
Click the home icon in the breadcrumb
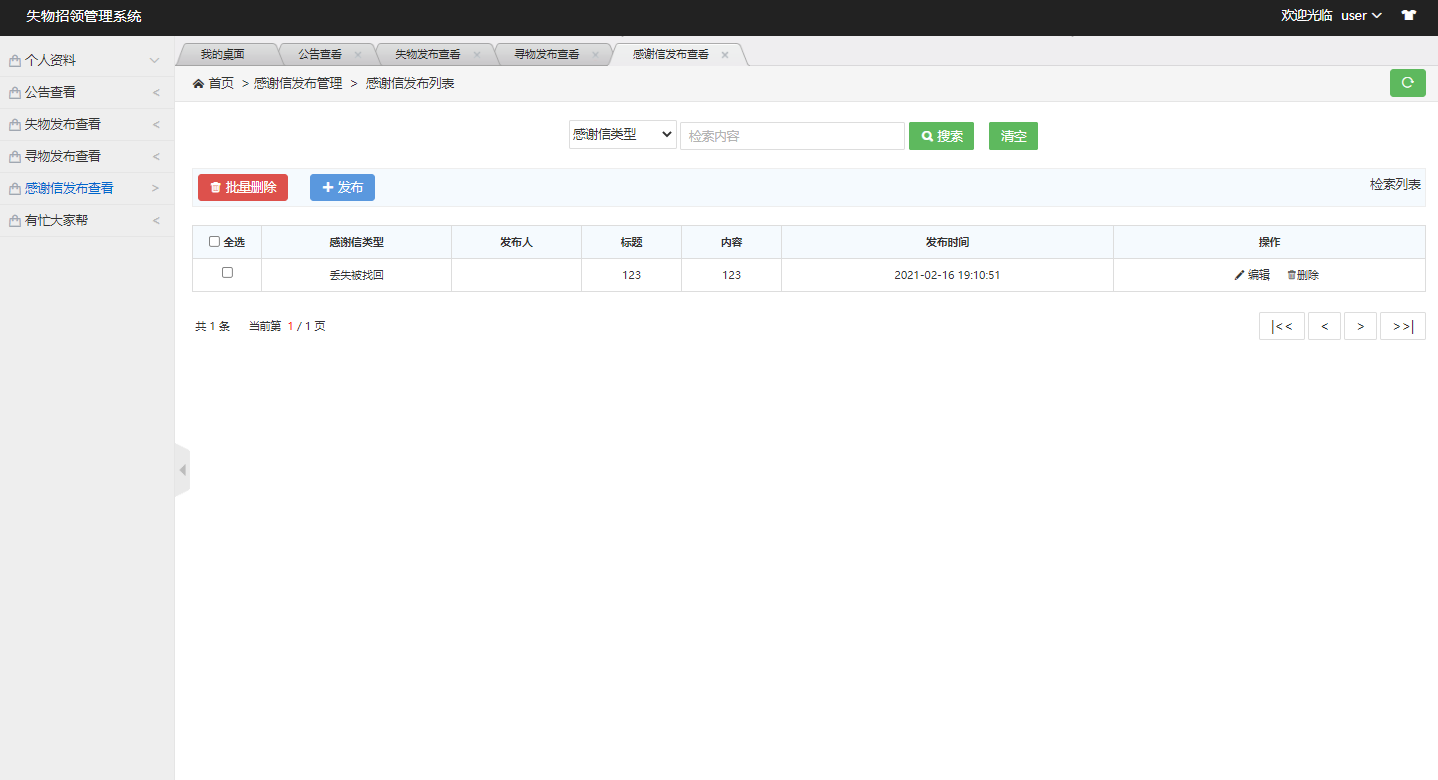(197, 83)
